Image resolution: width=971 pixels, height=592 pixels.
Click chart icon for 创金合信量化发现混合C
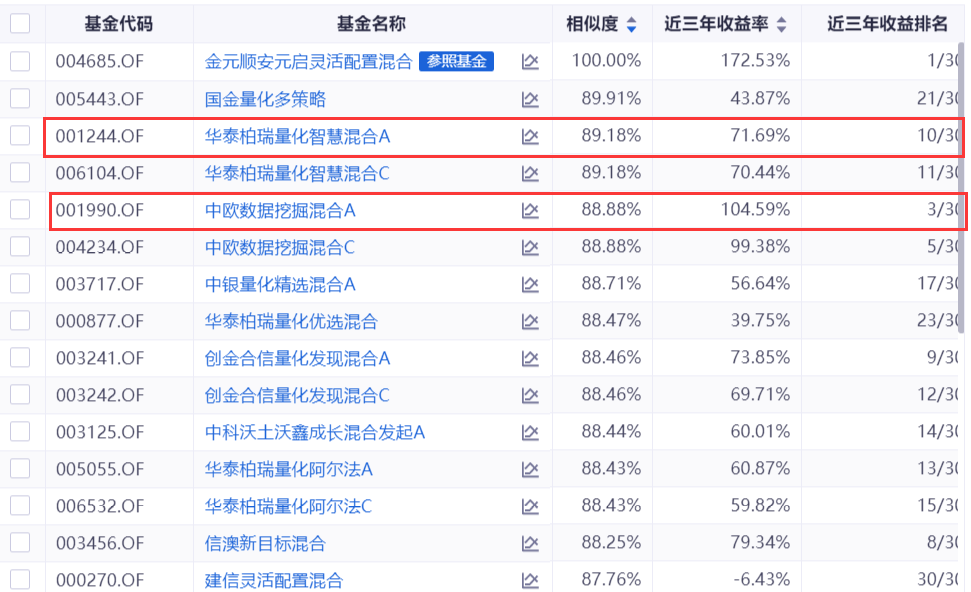click(530, 395)
